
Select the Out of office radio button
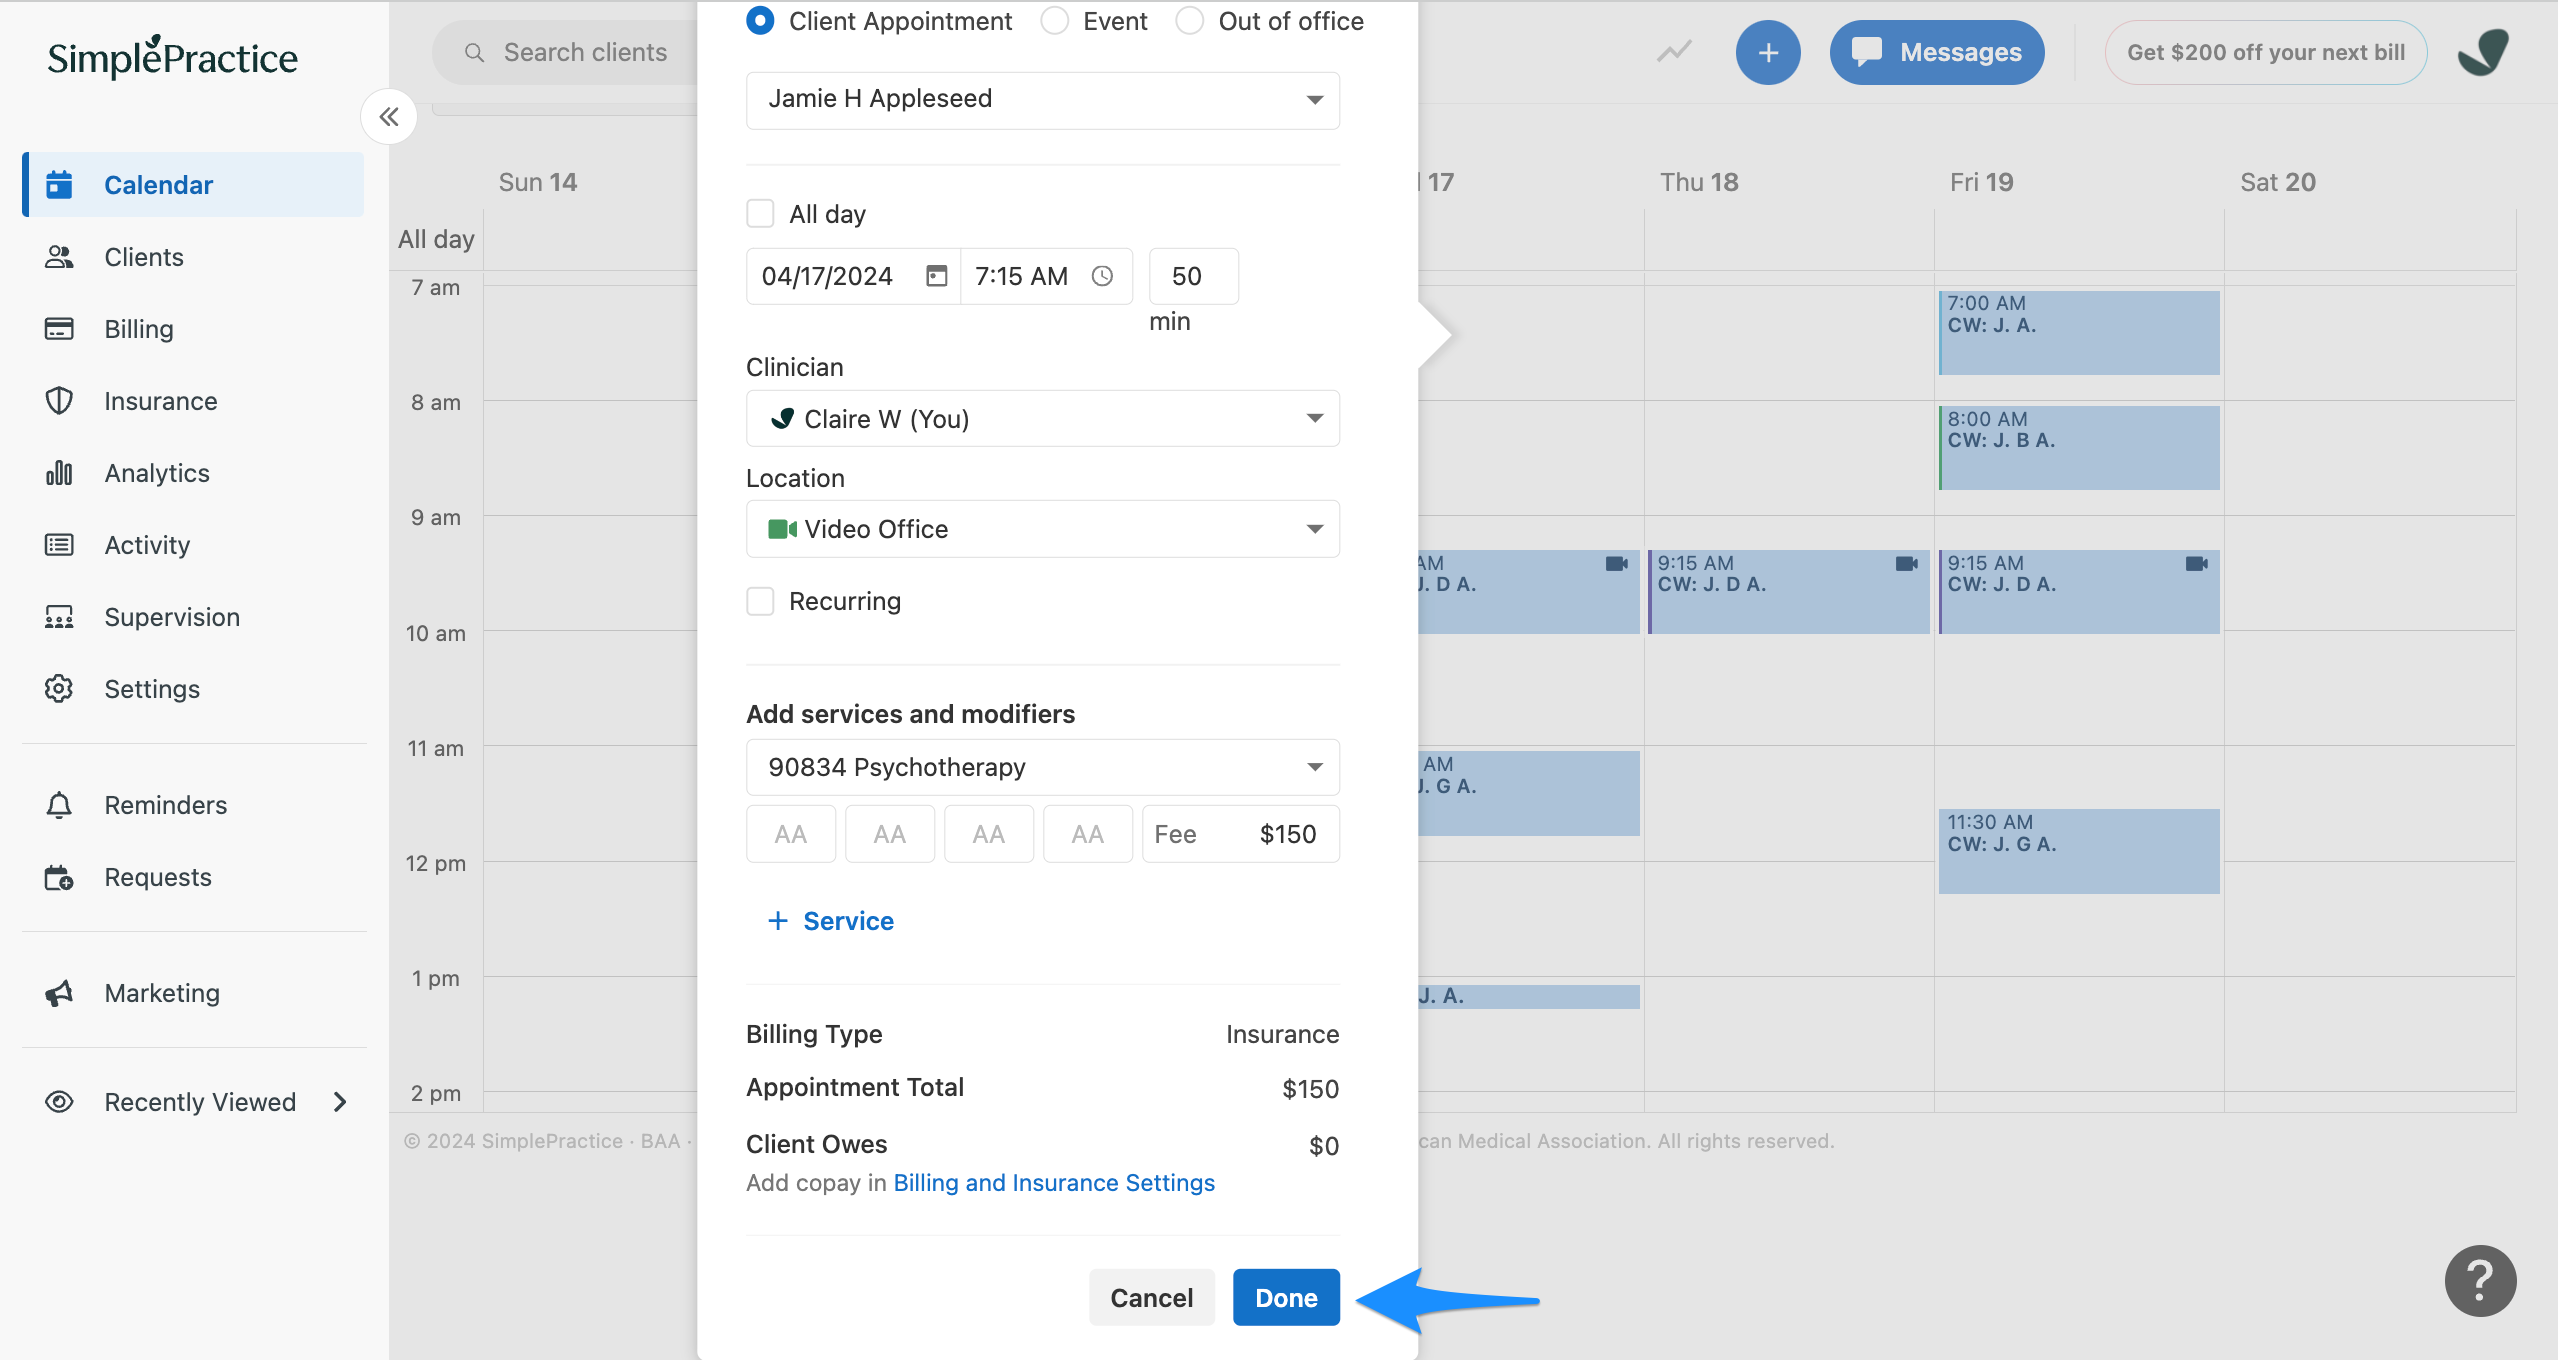pyautogui.click(x=1189, y=20)
